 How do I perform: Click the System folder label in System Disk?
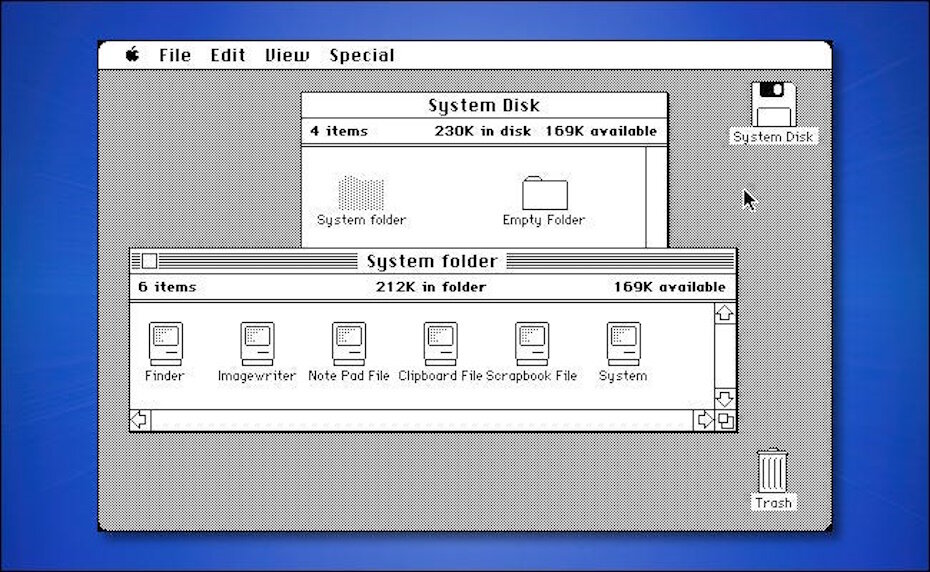(361, 220)
